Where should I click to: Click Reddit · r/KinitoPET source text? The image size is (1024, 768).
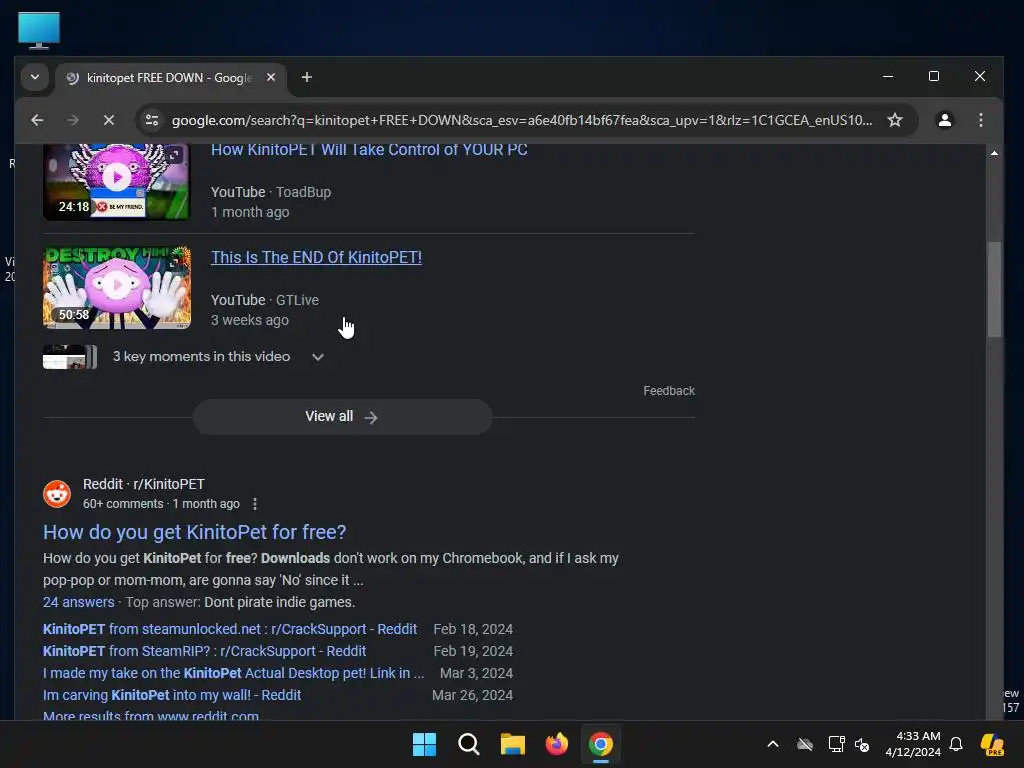144,484
